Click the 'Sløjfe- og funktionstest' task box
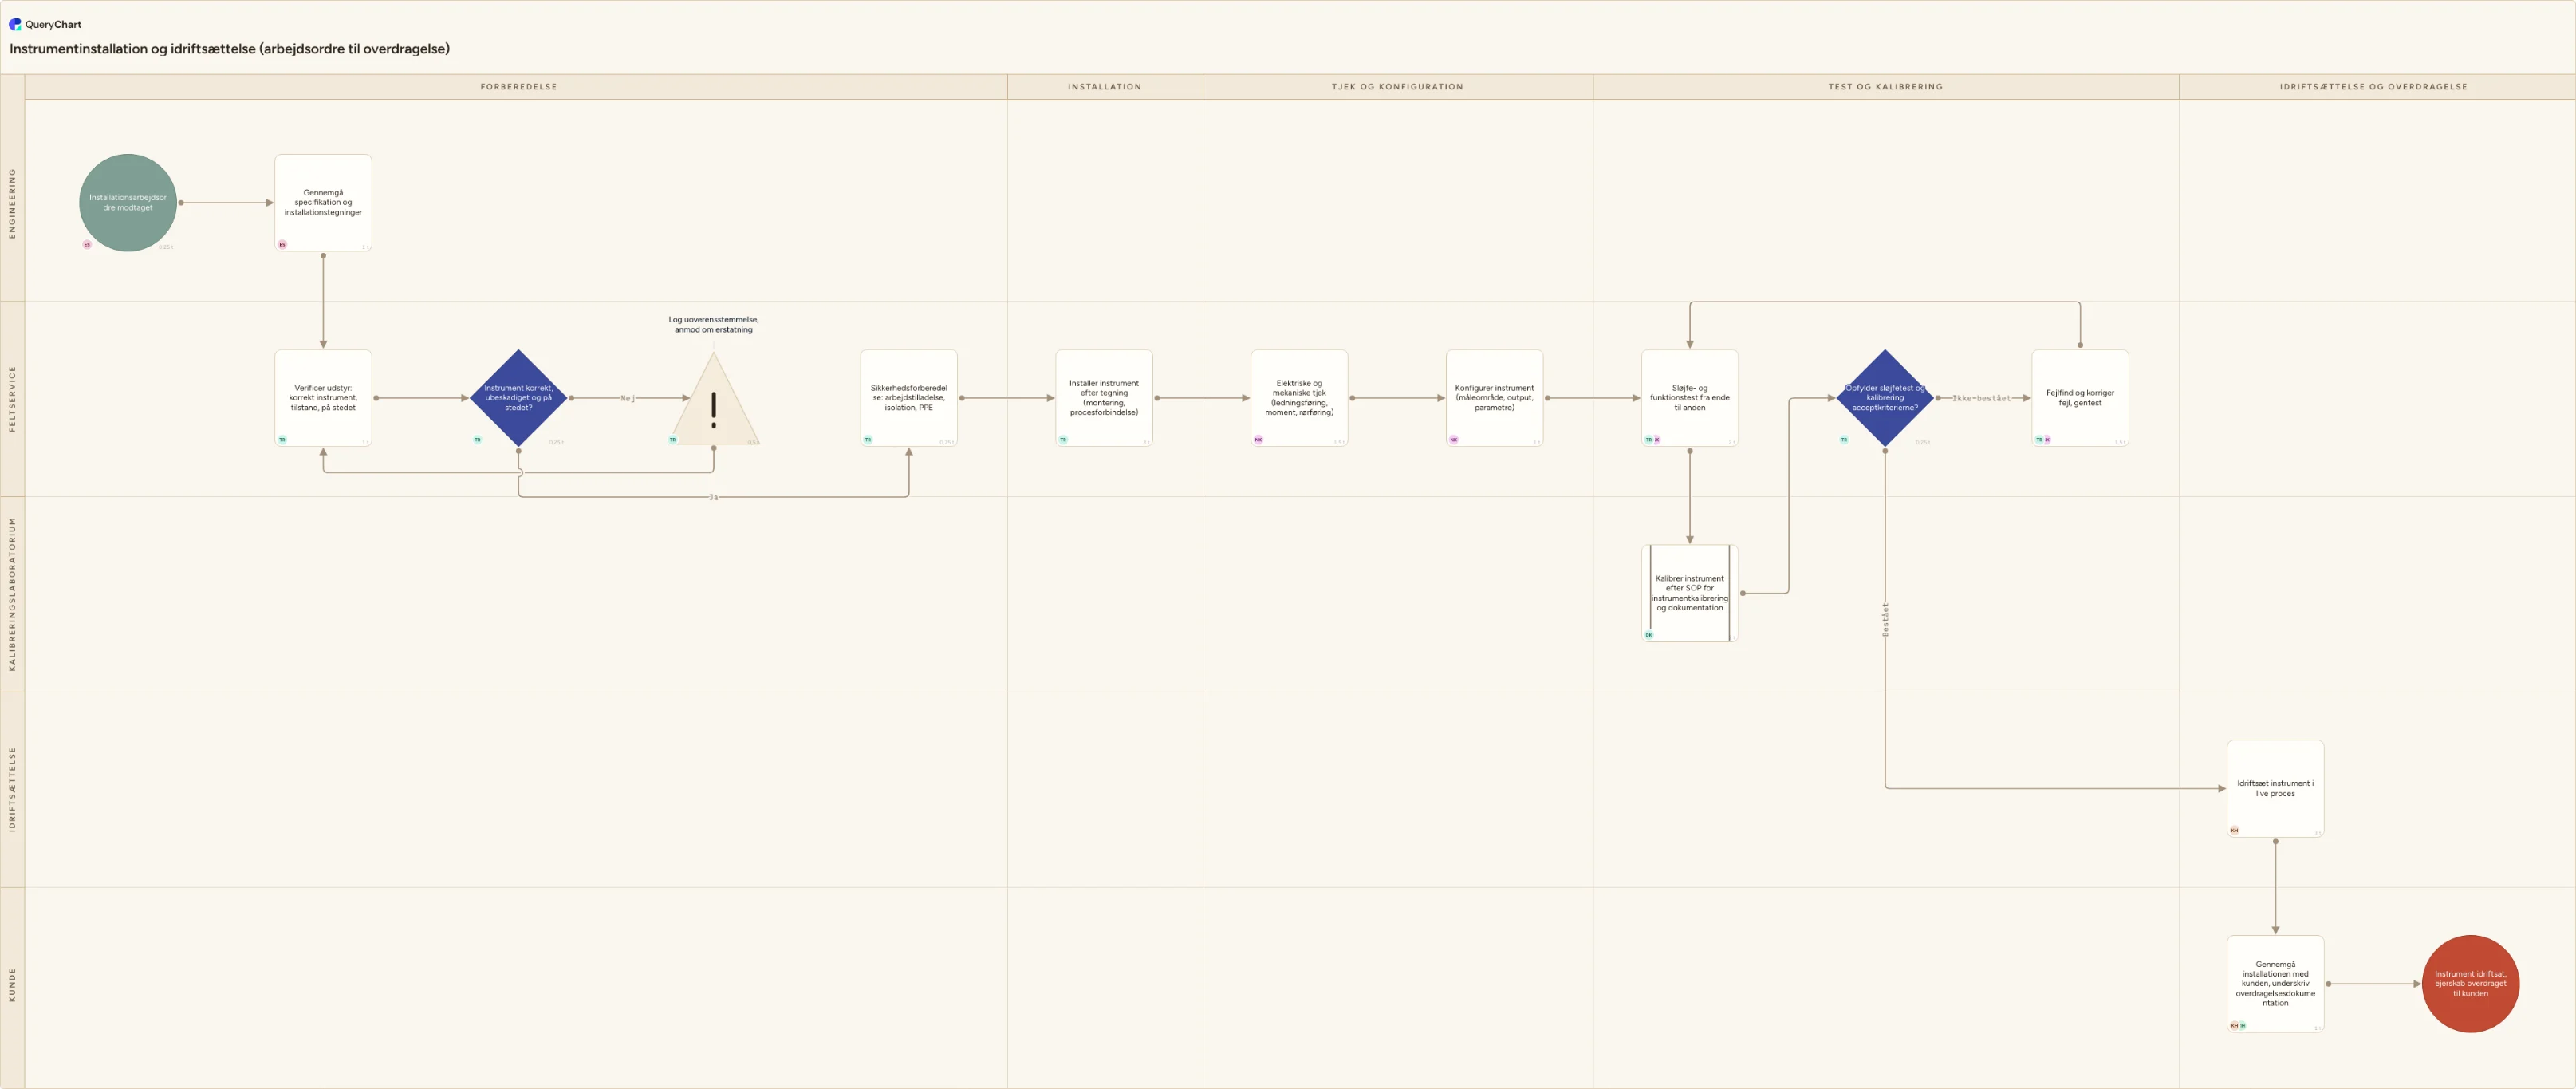Viewport: 2576px width, 1089px height. tap(1690, 398)
